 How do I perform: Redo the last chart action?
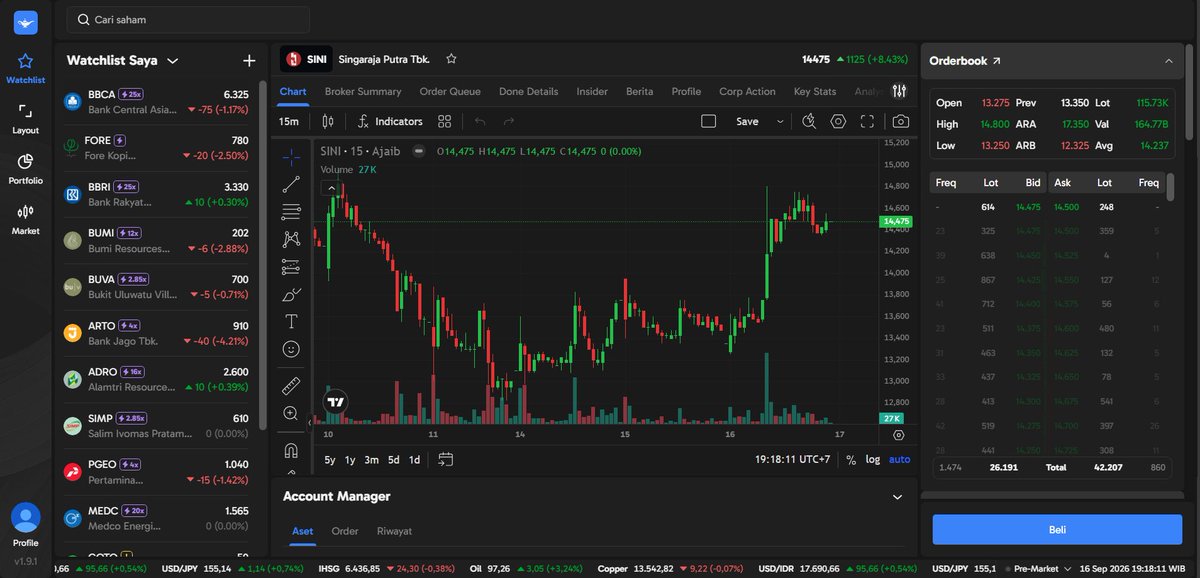pos(508,121)
